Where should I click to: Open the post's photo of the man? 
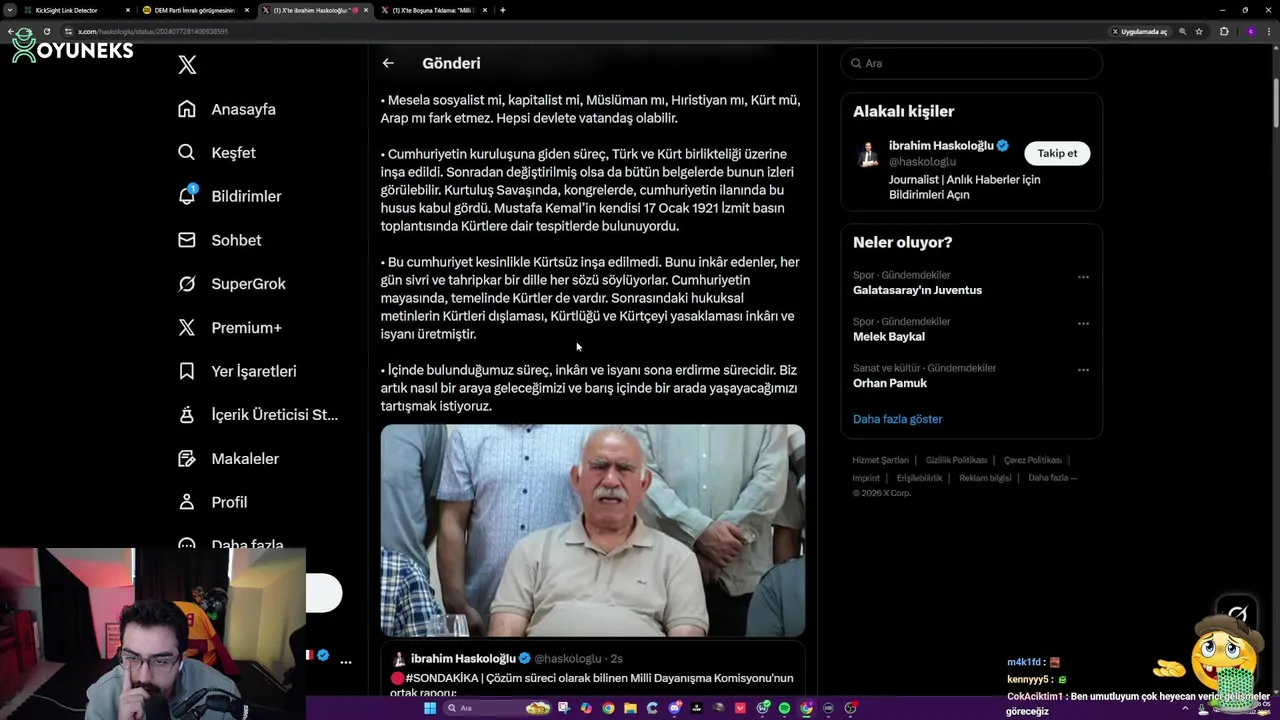click(x=592, y=530)
